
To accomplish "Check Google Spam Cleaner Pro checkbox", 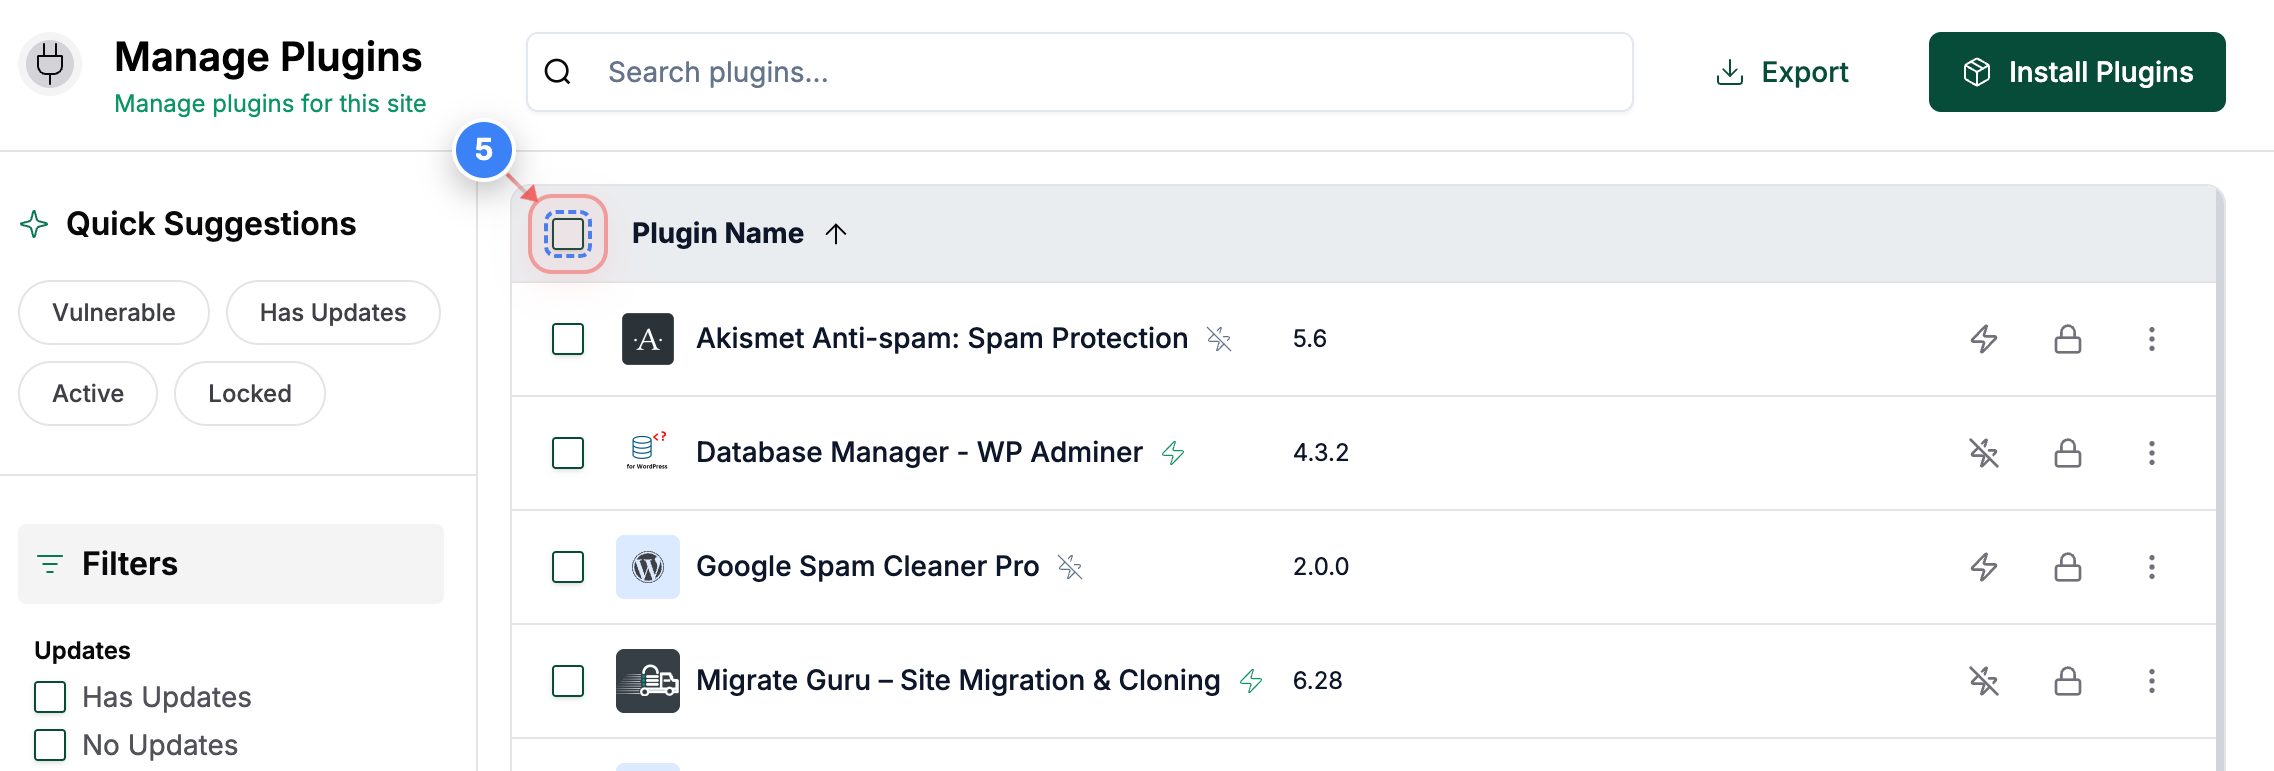I will (x=568, y=567).
